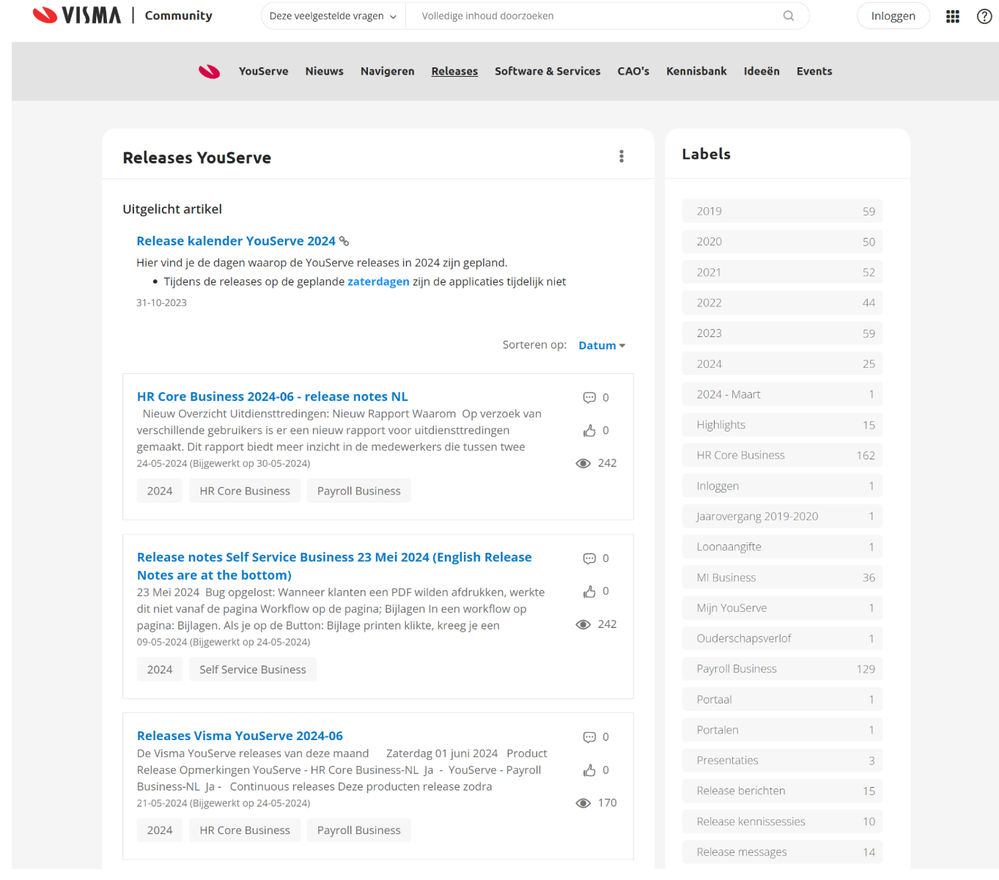Open the Kennisbank menu item
The width and height of the screenshot is (999, 880).
coord(696,71)
